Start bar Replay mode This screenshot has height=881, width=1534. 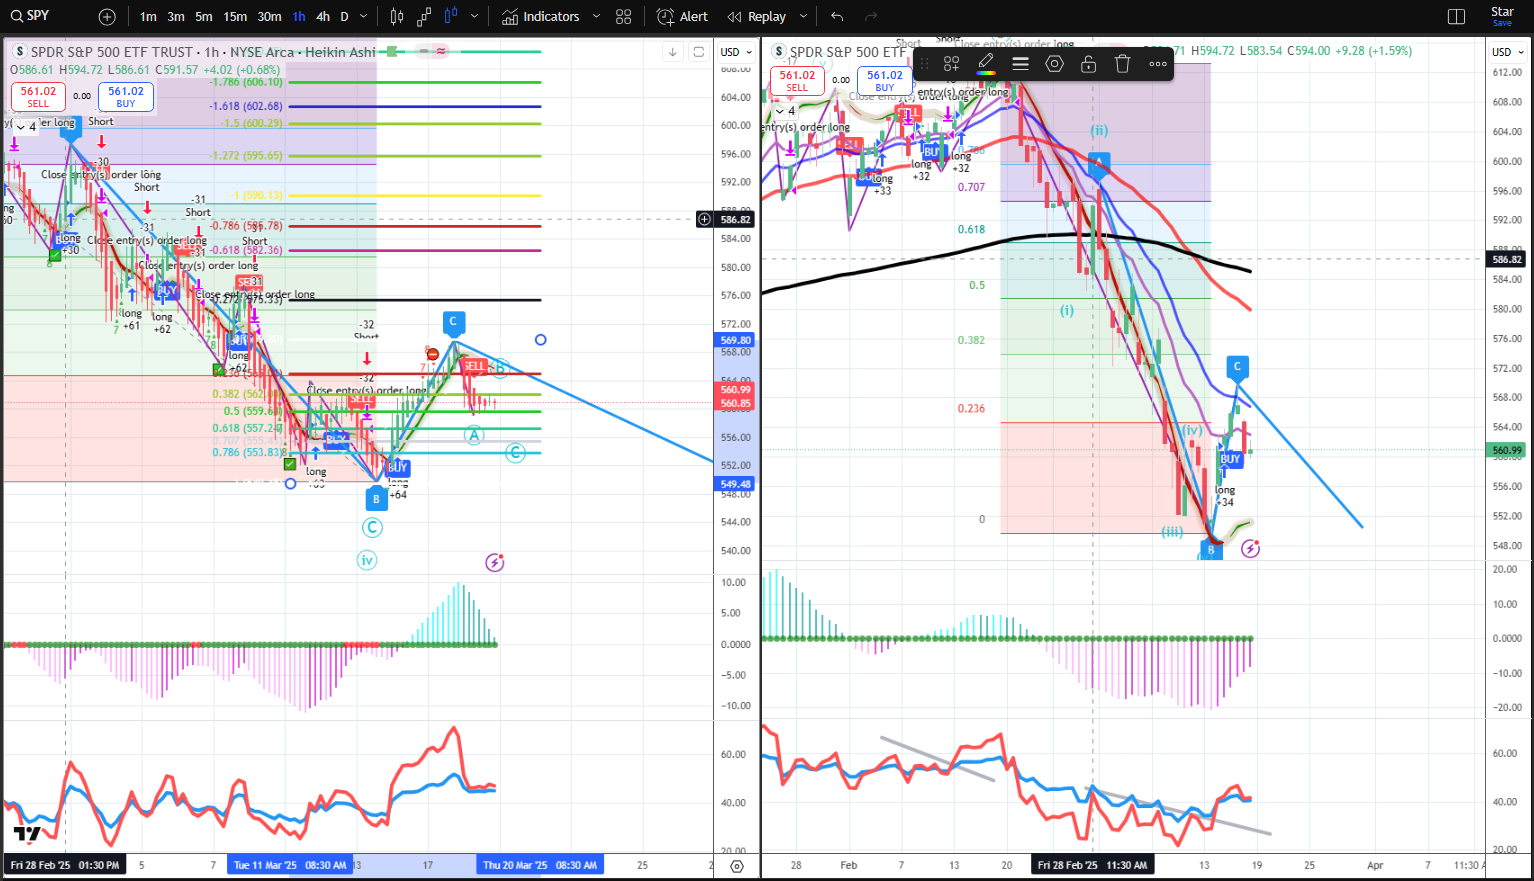(x=757, y=17)
